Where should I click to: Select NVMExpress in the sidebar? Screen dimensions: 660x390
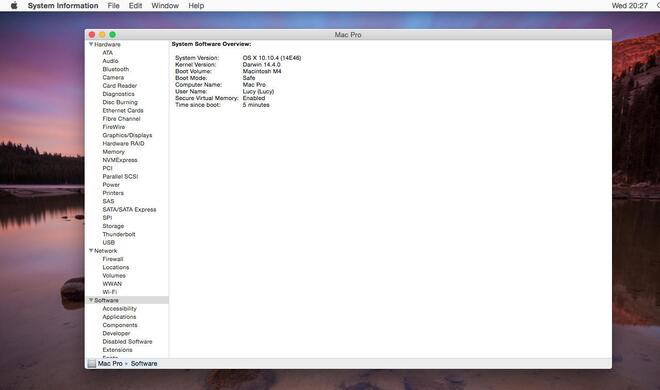coord(120,160)
